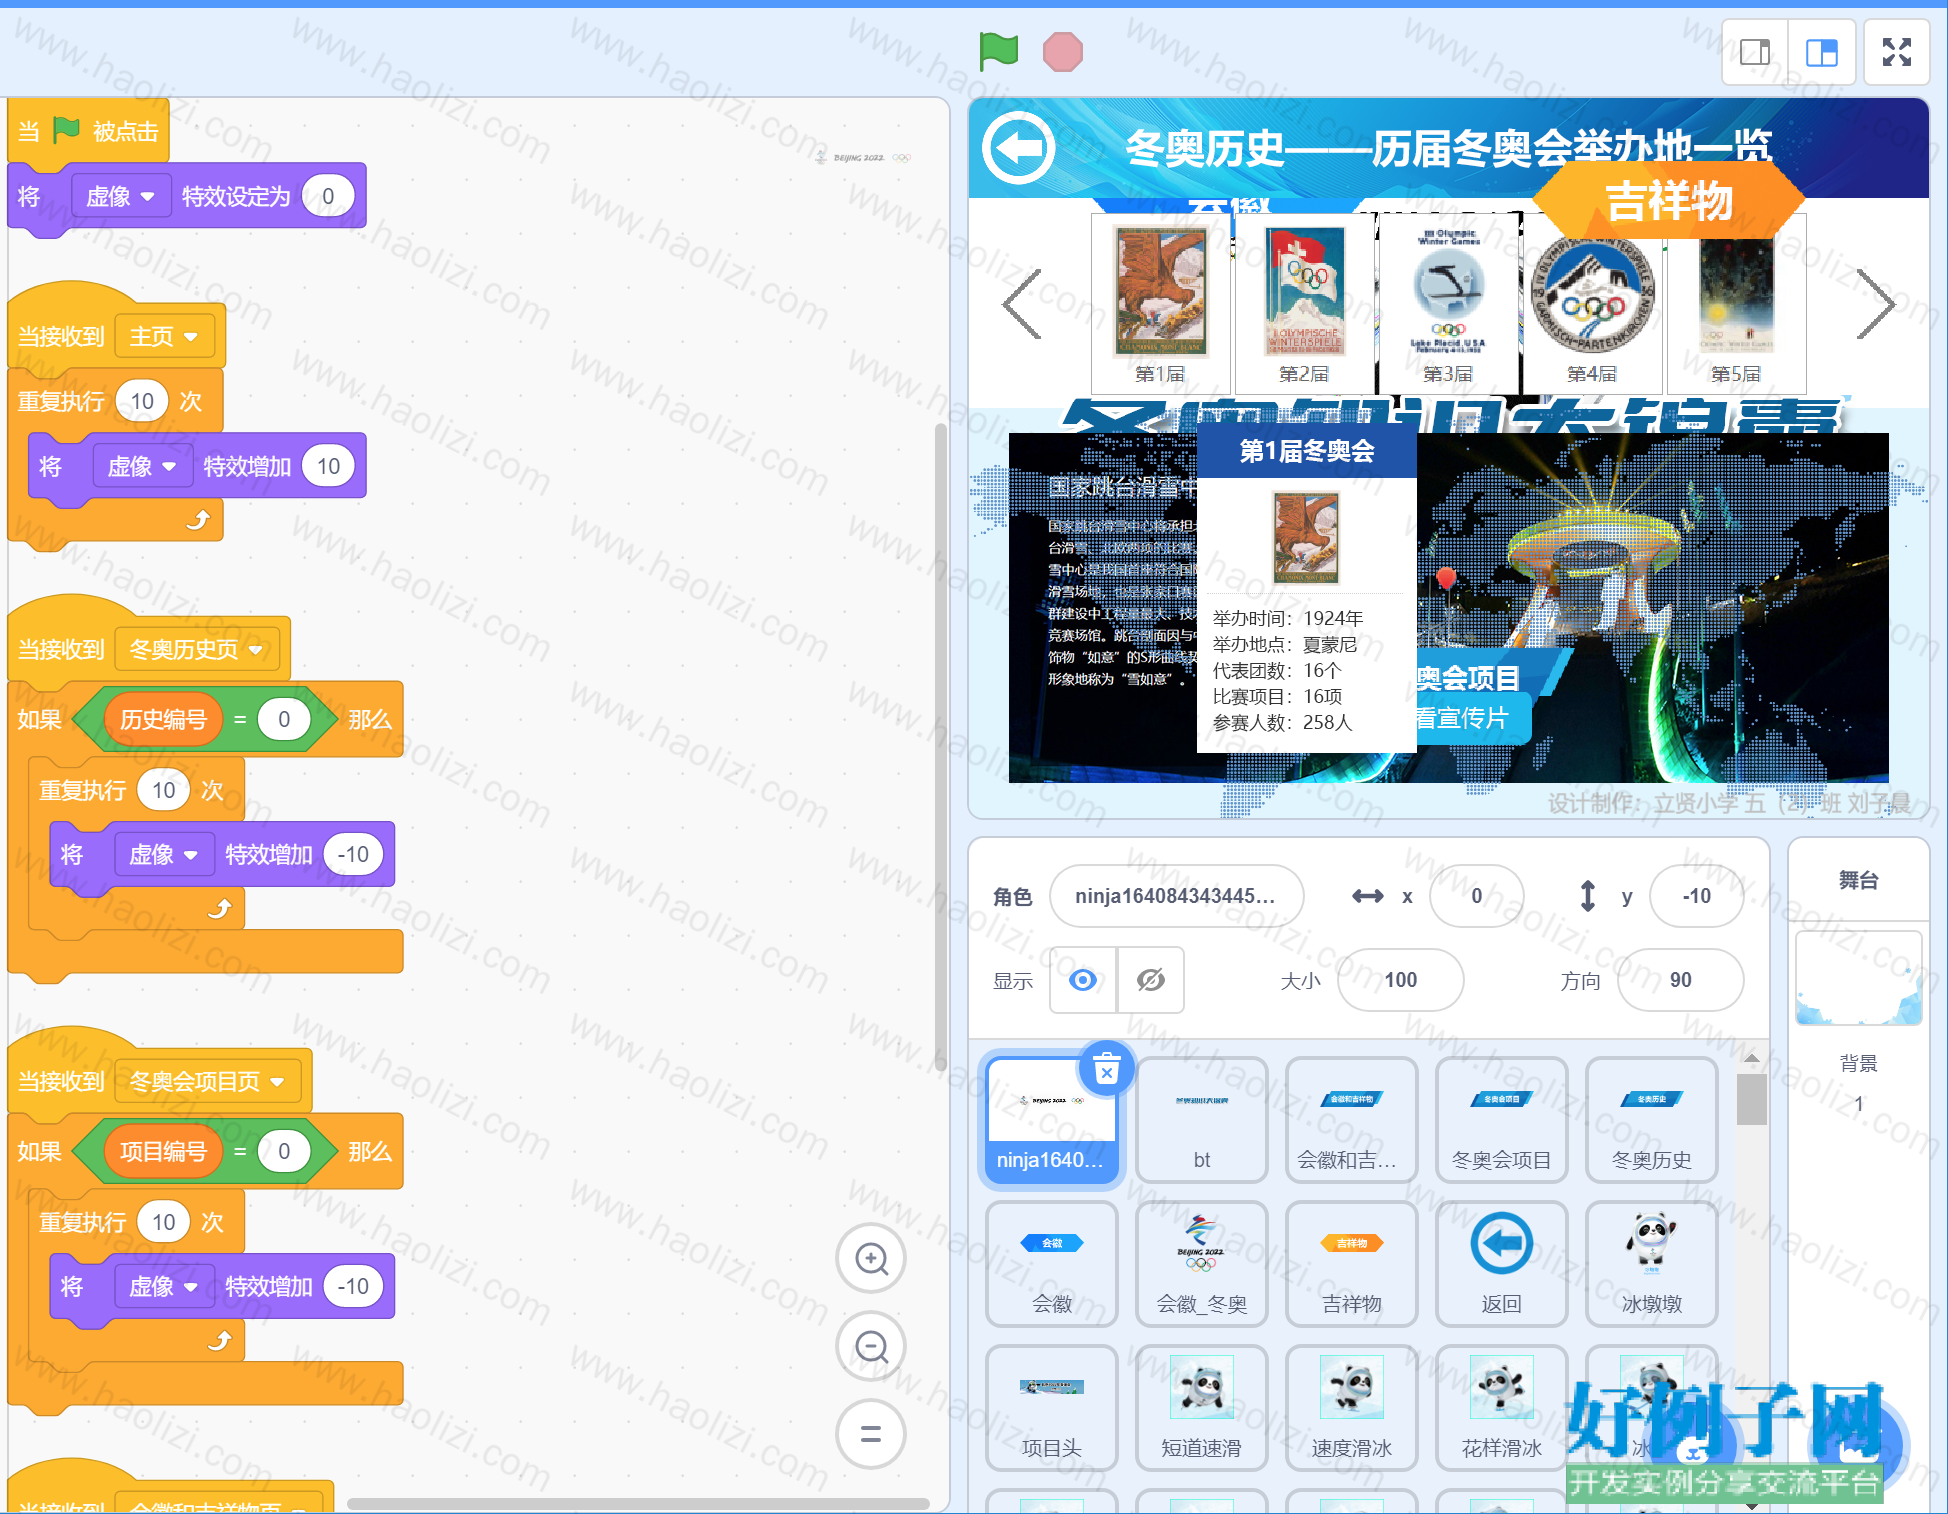Edit the sprite name field
1948x1514 pixels.
pyautogui.click(x=1176, y=896)
